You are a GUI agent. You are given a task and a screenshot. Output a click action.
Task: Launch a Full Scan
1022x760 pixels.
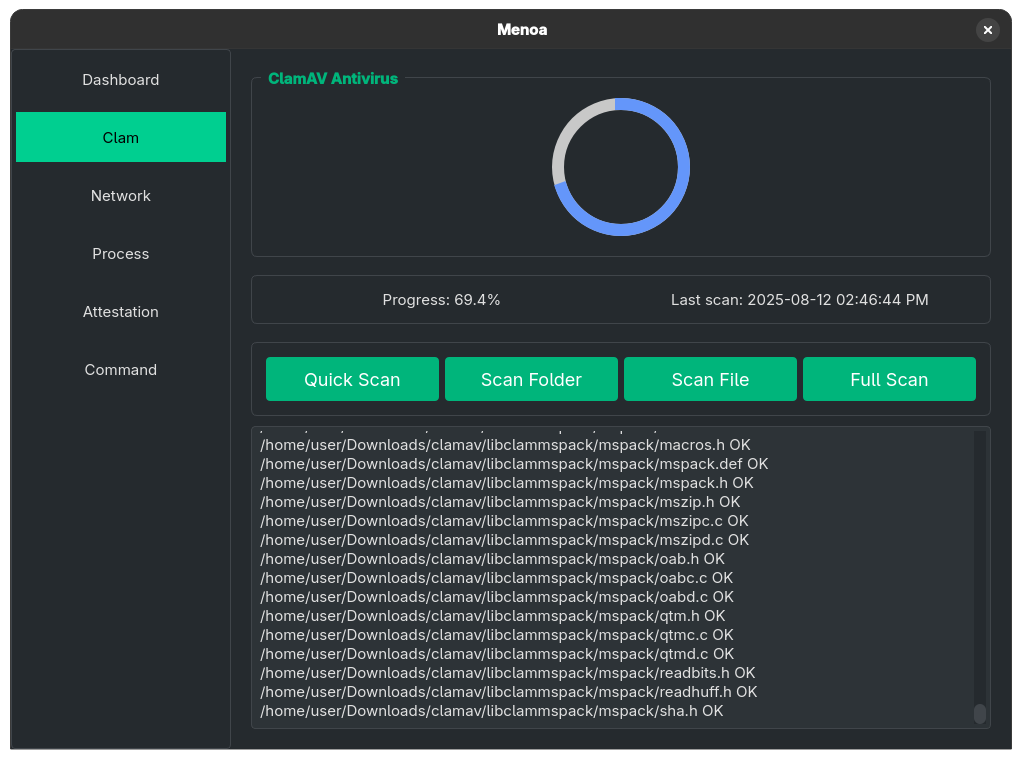tap(889, 379)
